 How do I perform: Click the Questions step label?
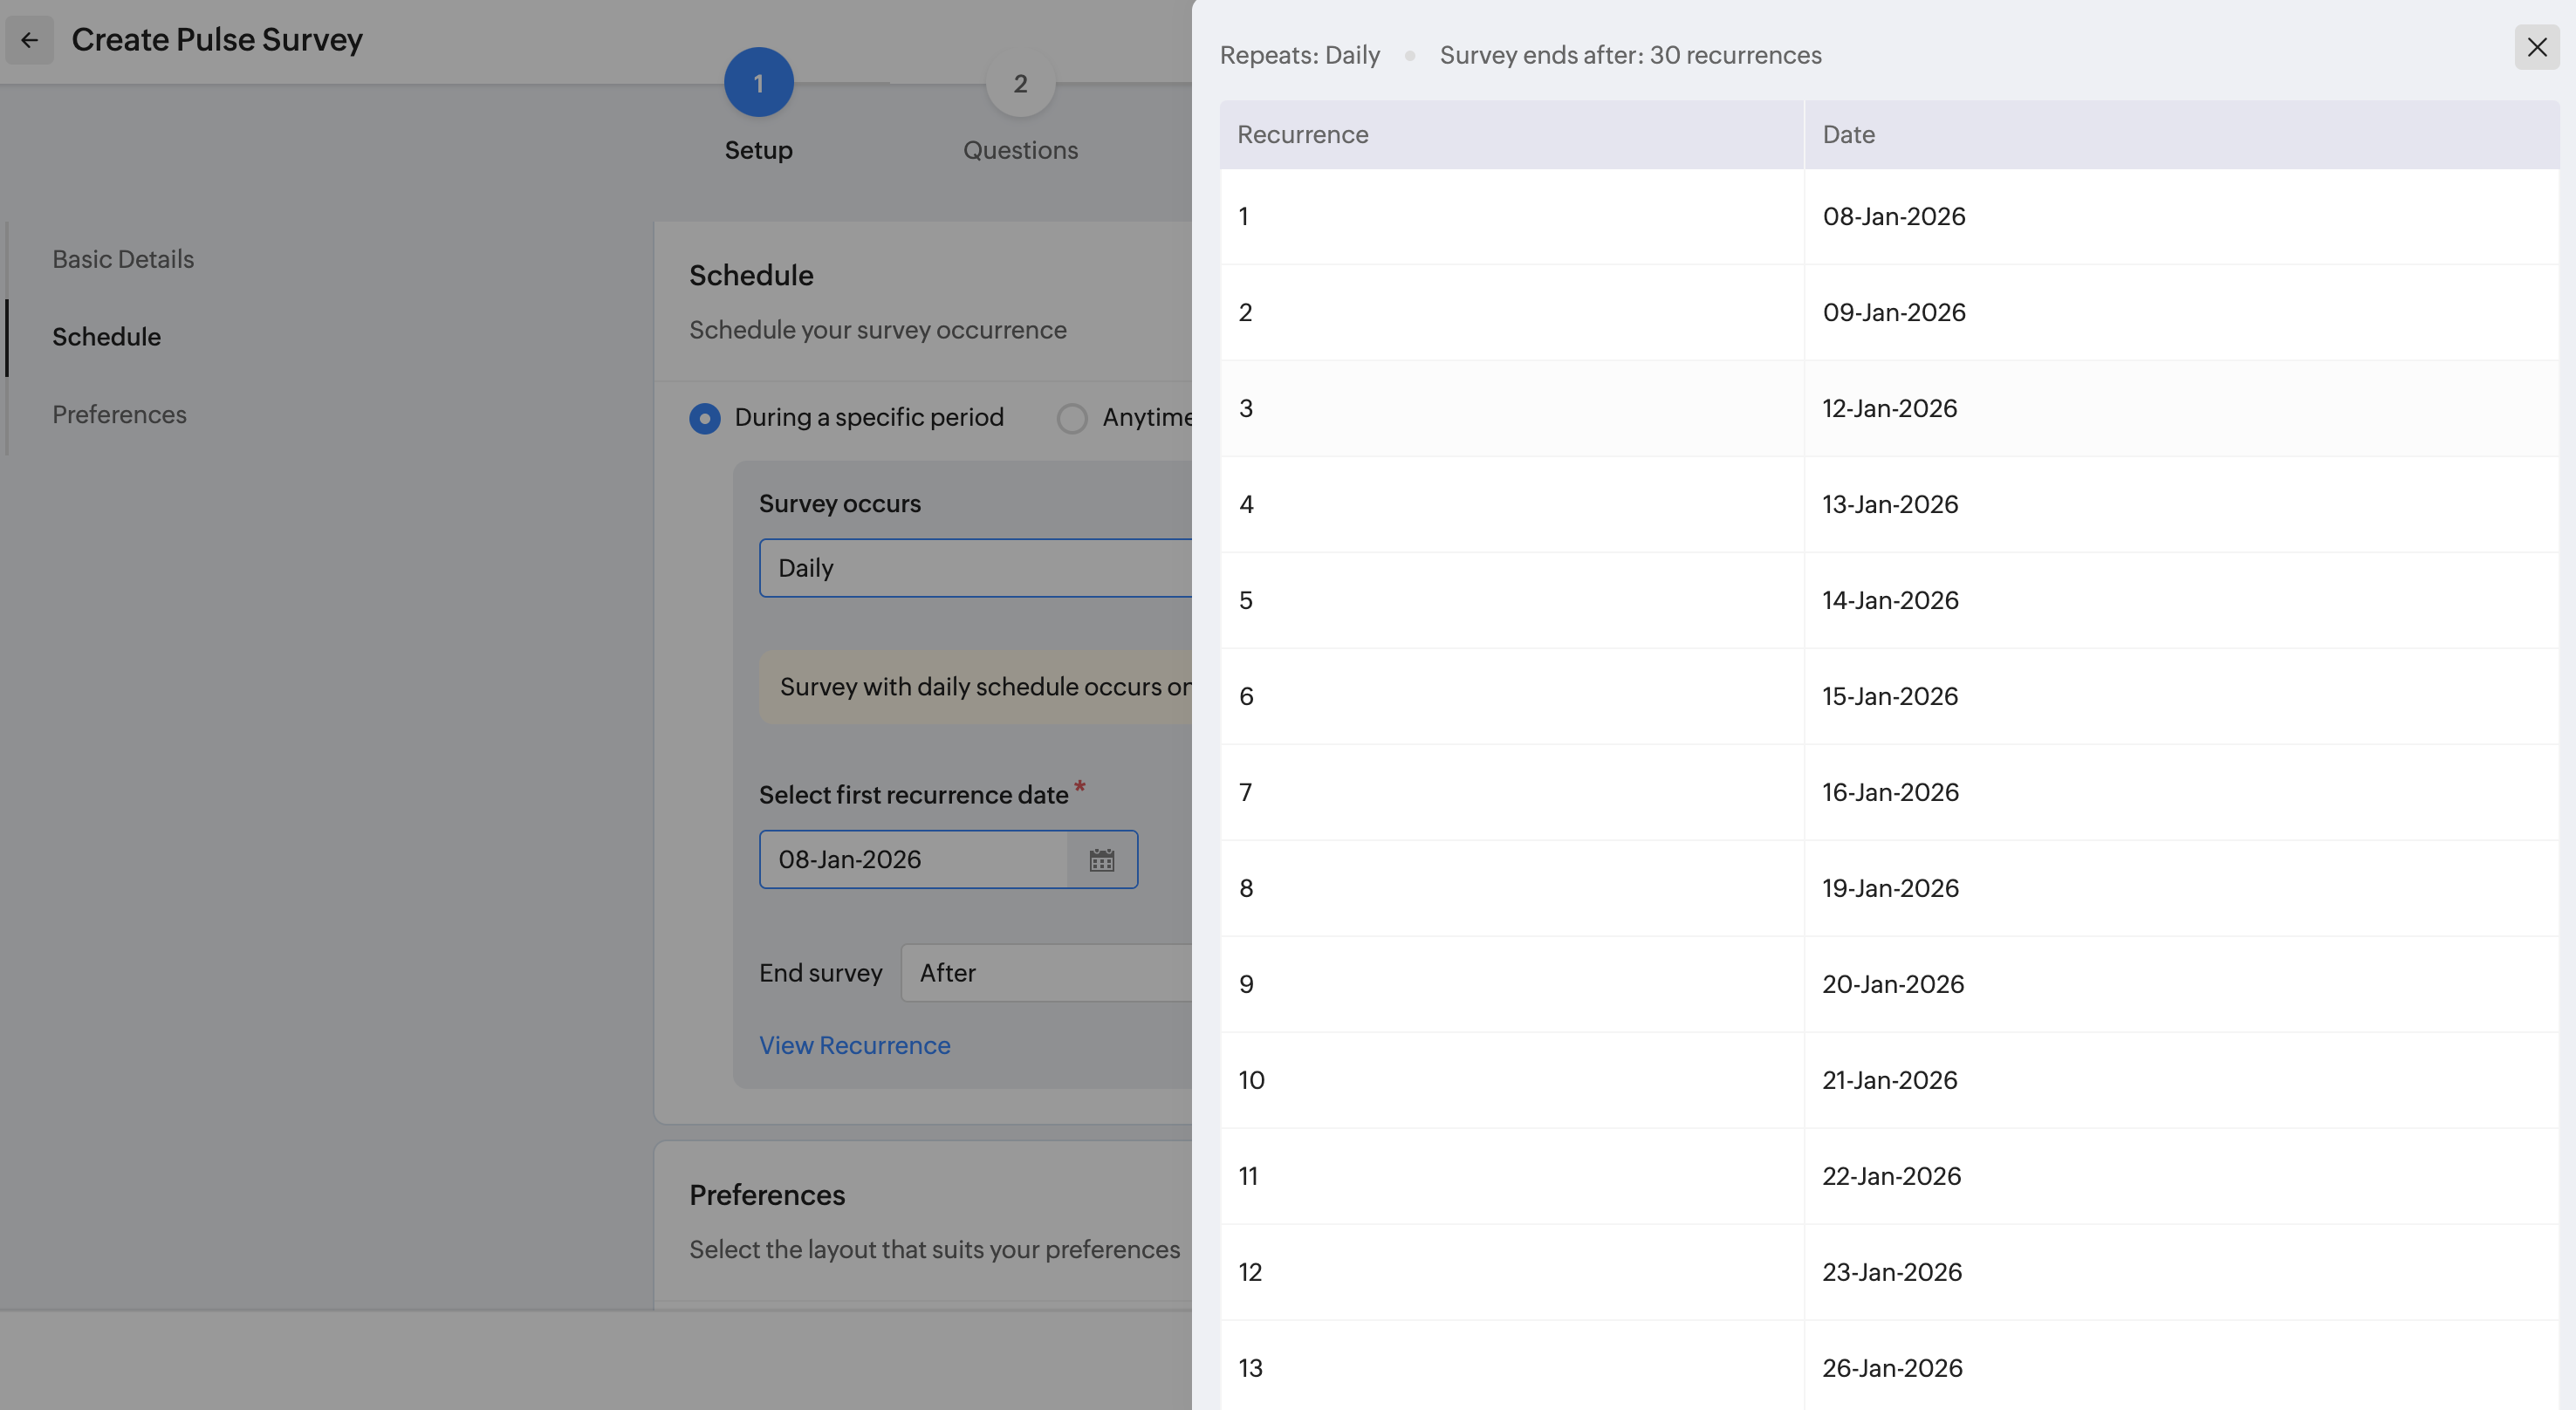click(1019, 150)
